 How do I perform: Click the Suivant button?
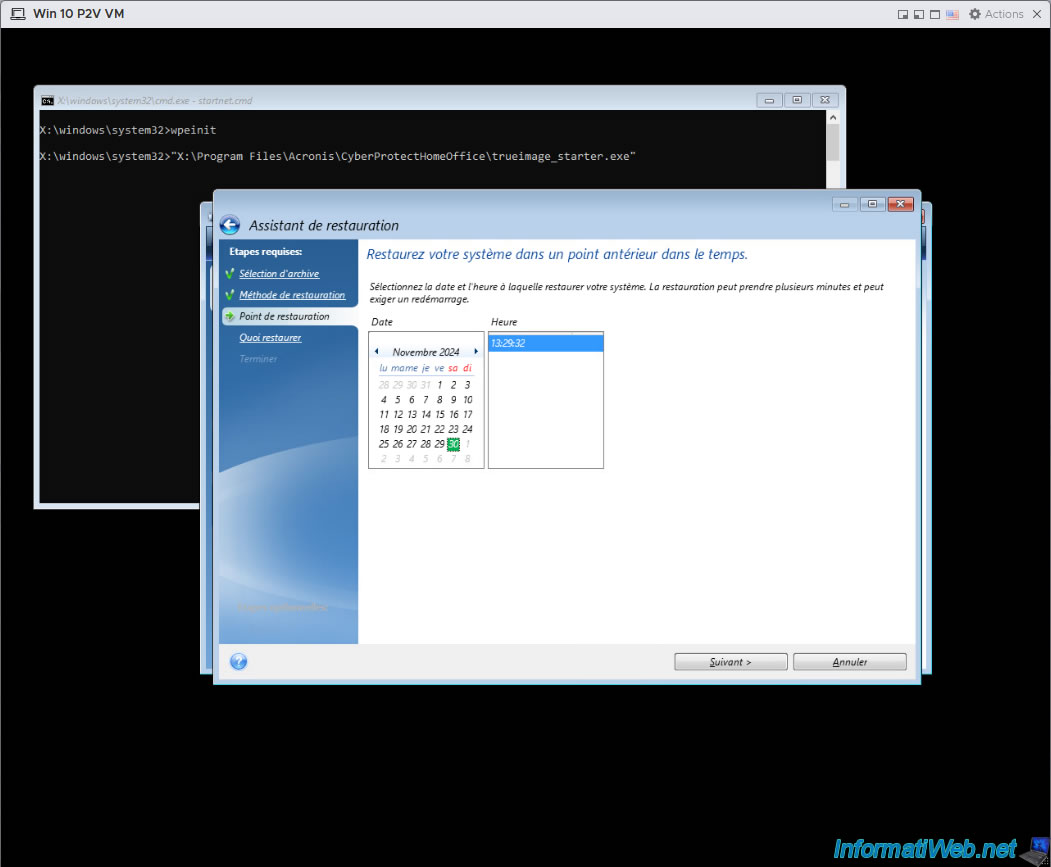[731, 662]
